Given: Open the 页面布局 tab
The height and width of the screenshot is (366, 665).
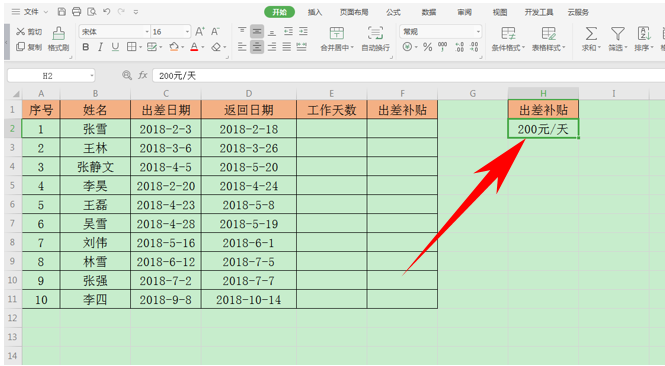Looking at the screenshot, I should [x=354, y=12].
